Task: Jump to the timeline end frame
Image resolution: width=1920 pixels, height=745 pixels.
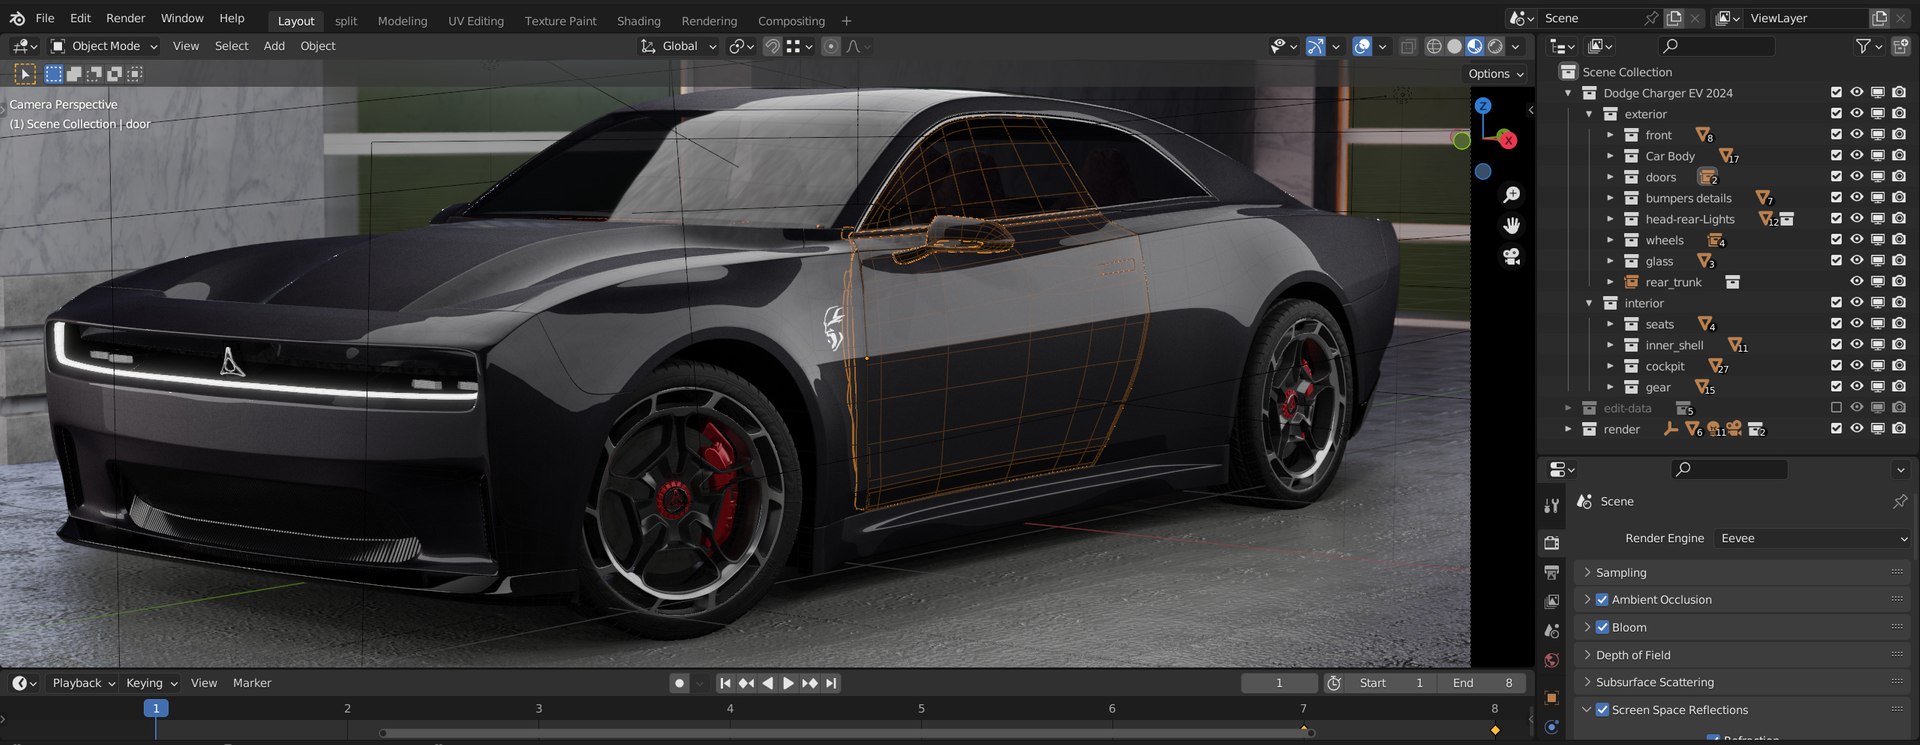Action: [x=831, y=683]
